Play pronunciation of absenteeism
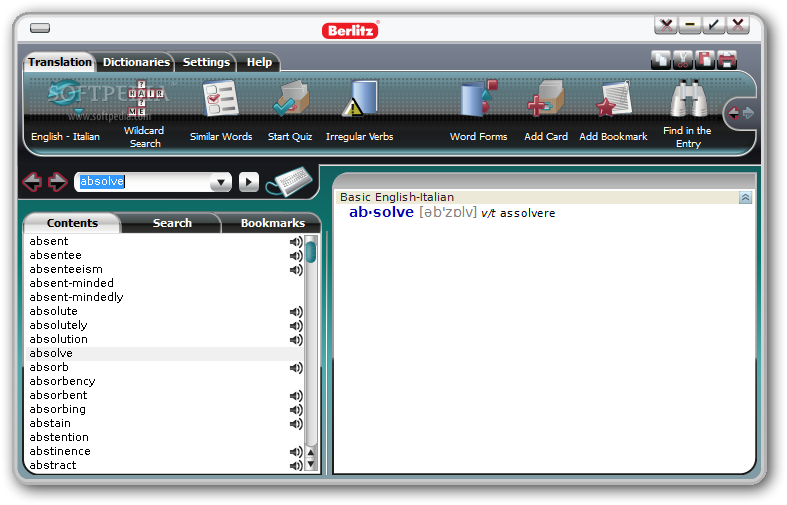 point(296,270)
